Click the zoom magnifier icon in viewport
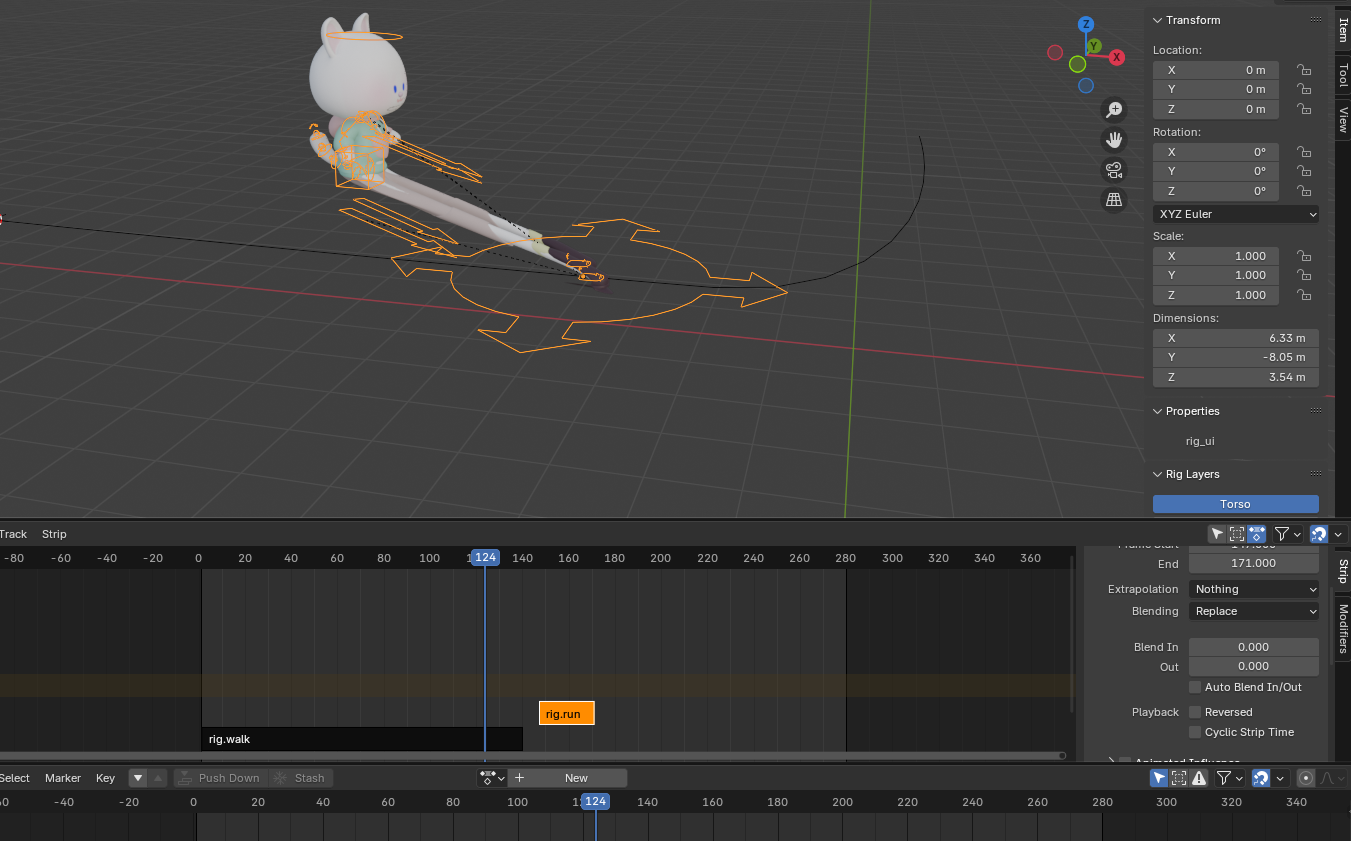Viewport: 1351px width, 841px height. pos(1114,110)
